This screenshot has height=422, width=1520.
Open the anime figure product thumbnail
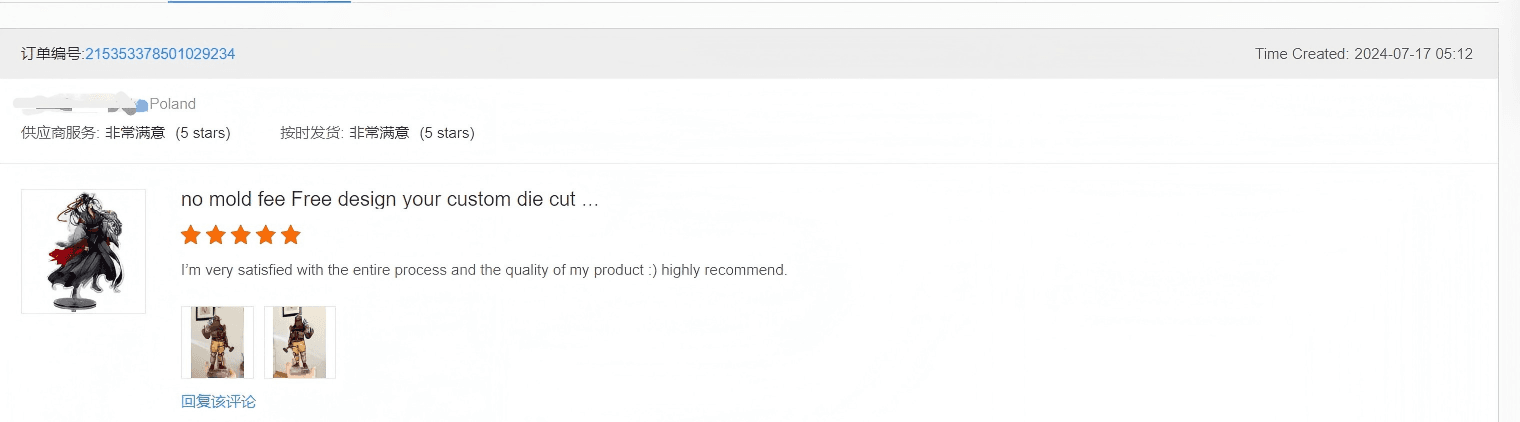coord(83,251)
